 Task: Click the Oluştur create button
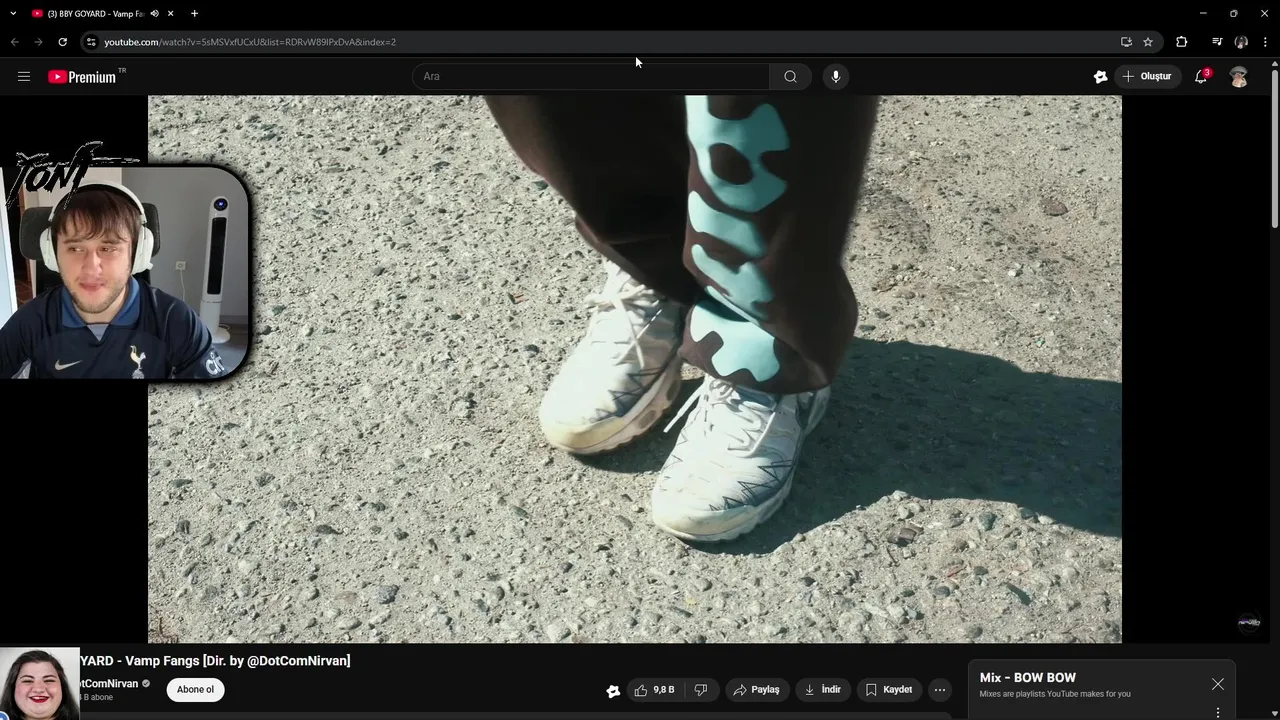click(x=1146, y=76)
